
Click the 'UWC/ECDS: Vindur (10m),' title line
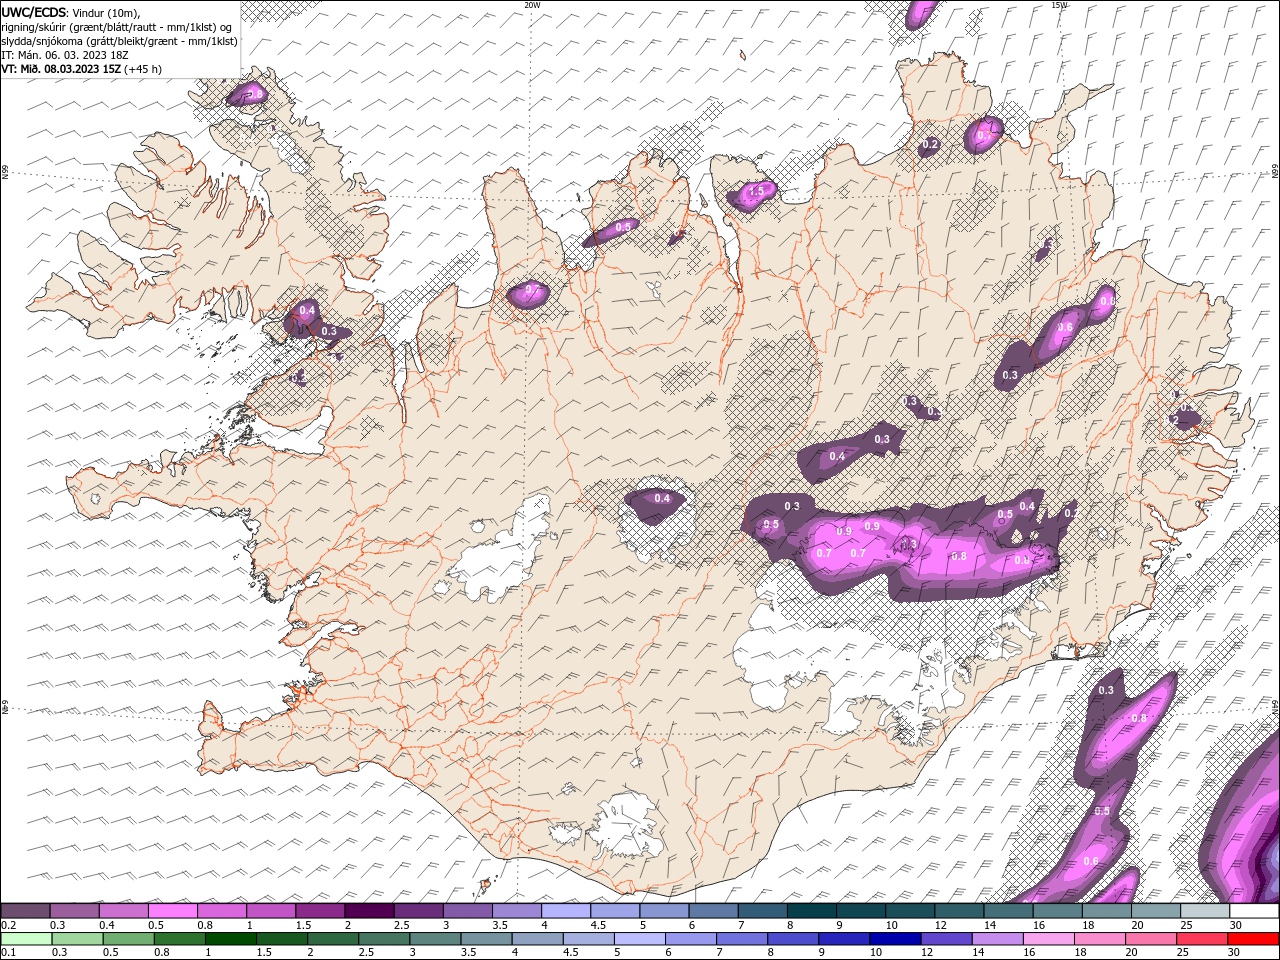coord(71,12)
